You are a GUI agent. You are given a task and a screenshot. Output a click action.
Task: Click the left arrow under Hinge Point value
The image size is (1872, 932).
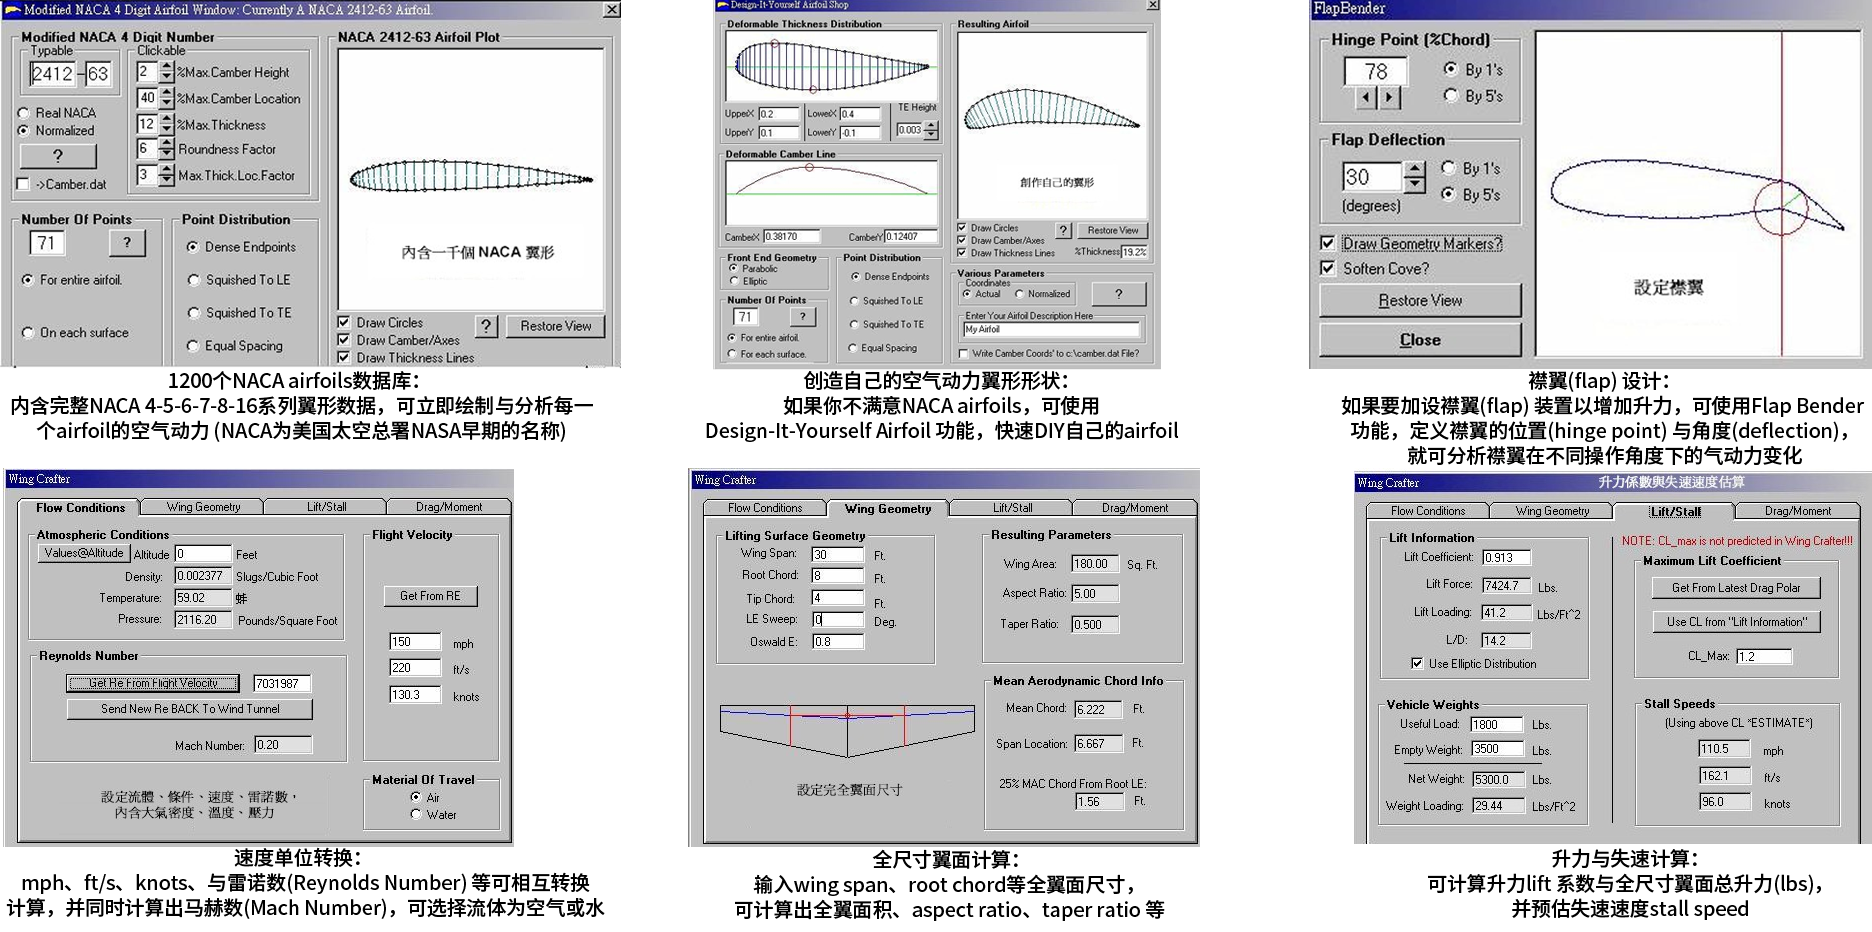click(x=1366, y=97)
